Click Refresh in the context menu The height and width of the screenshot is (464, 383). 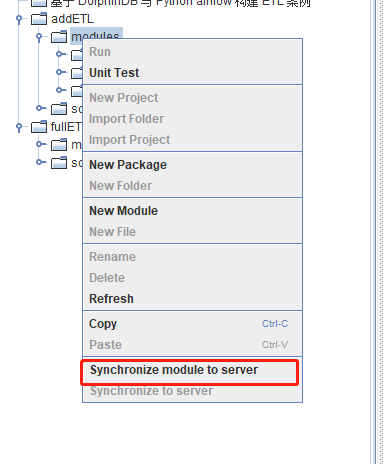click(x=192, y=299)
